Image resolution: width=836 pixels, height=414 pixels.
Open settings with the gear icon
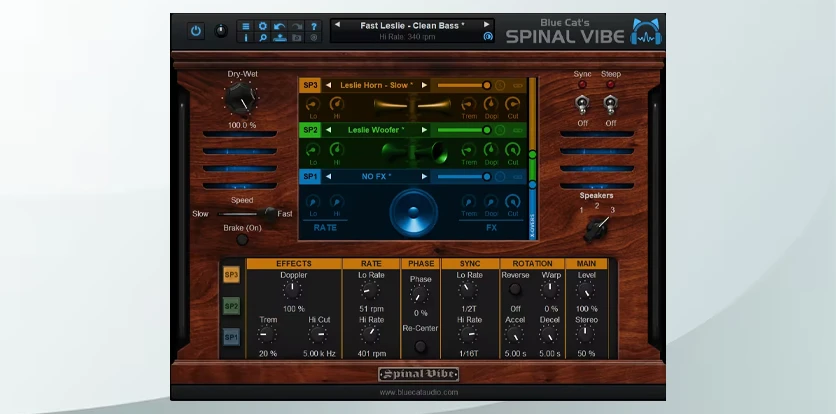263,26
